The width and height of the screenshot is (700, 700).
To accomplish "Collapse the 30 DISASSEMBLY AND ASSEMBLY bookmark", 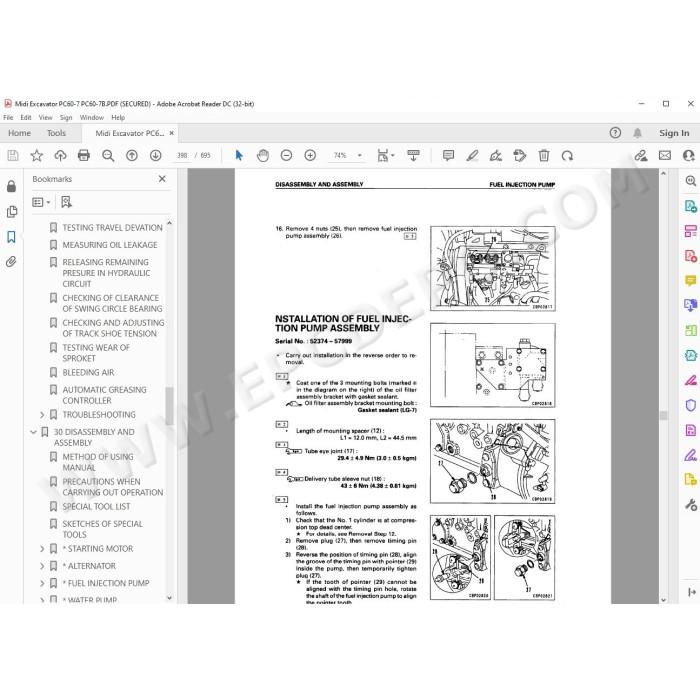I will click(33, 432).
